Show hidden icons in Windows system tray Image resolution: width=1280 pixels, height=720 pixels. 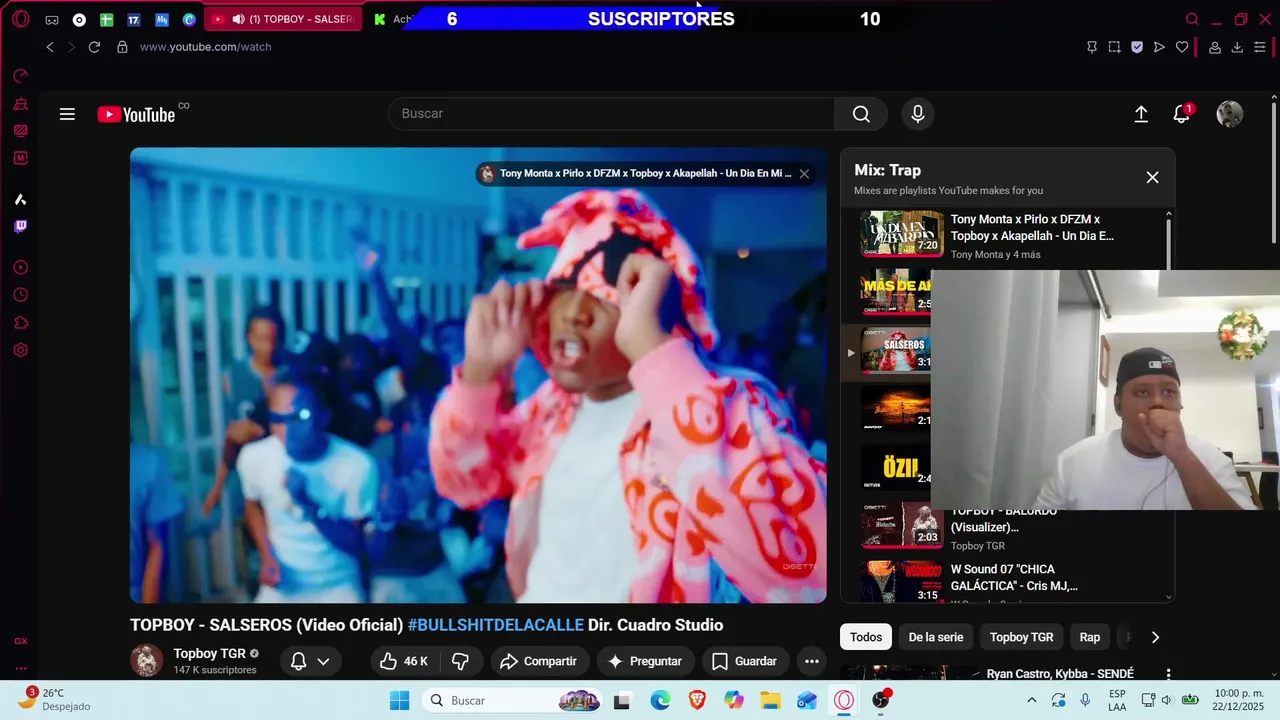(x=1032, y=700)
